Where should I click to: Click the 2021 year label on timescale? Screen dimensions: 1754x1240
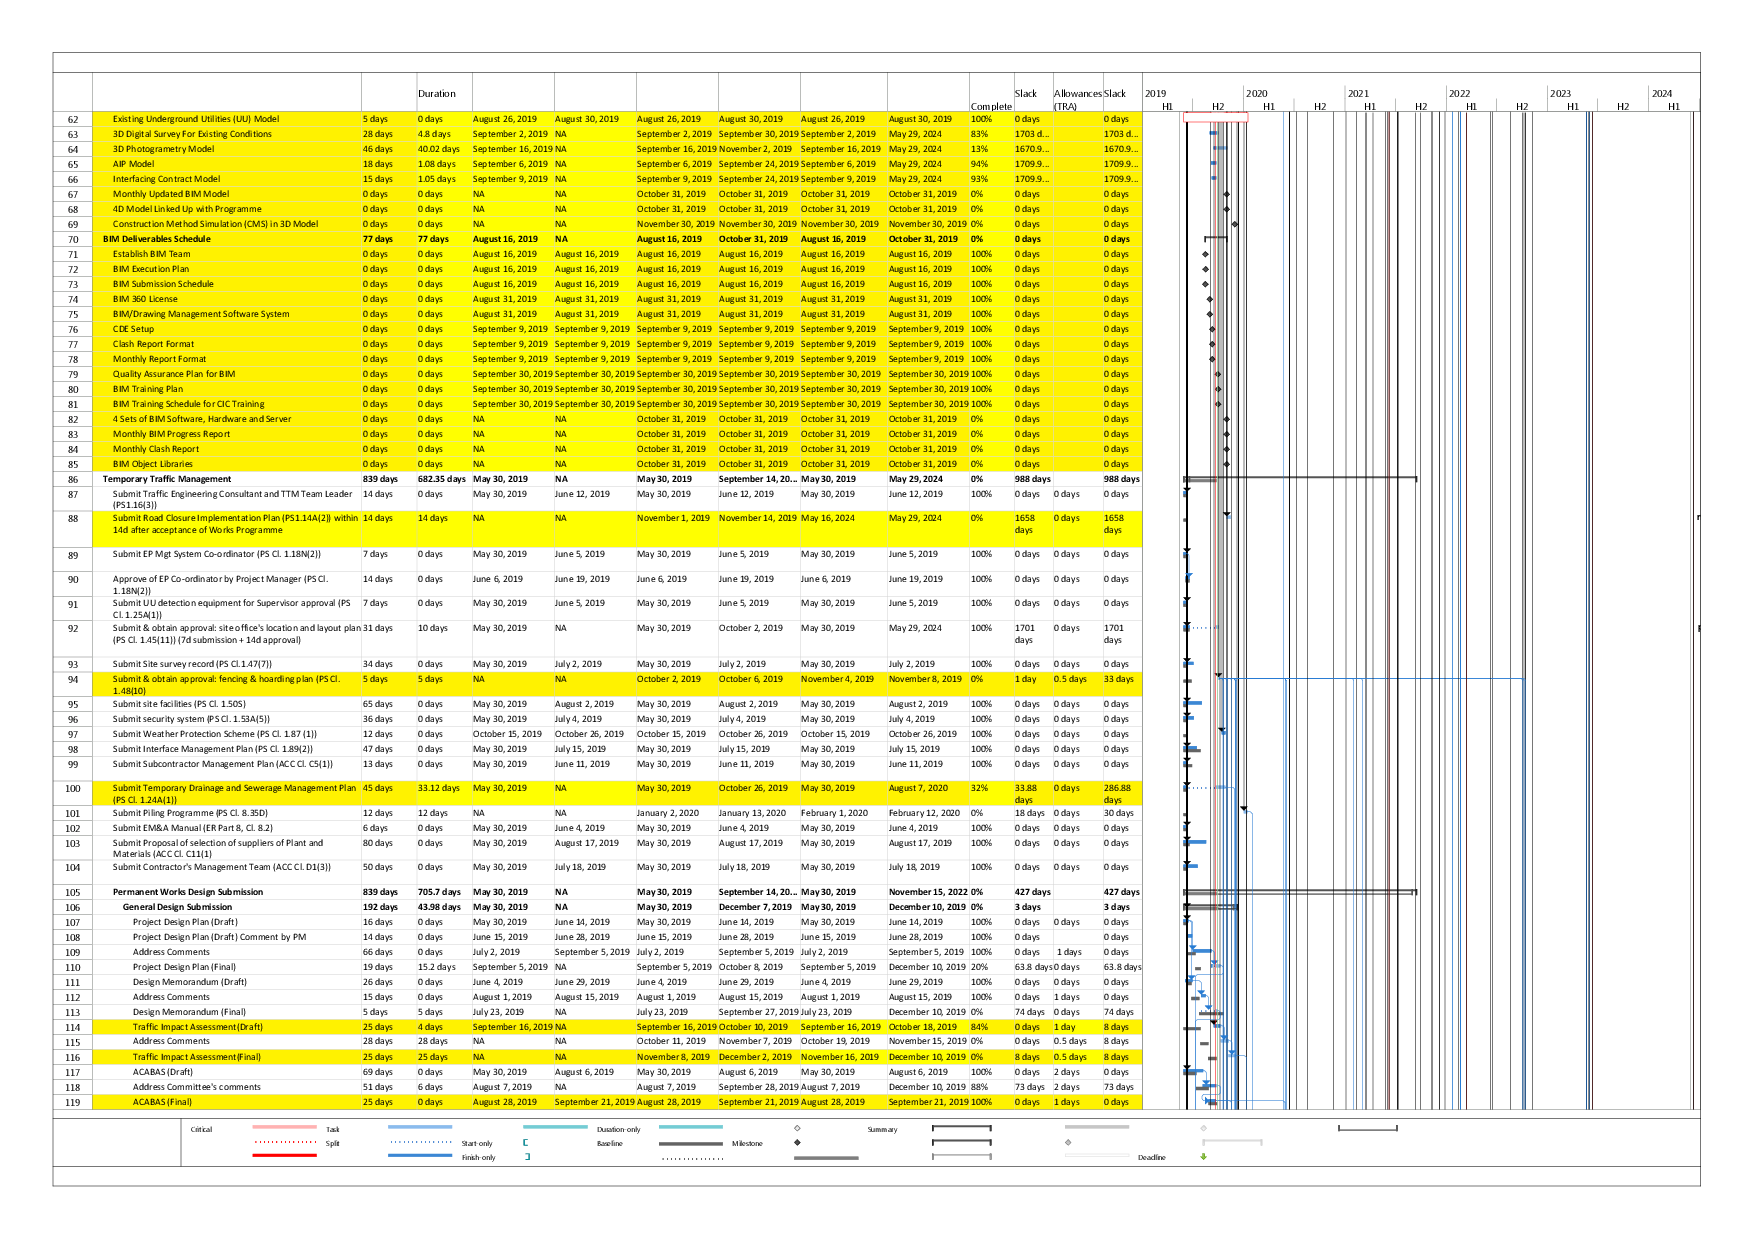(1358, 94)
